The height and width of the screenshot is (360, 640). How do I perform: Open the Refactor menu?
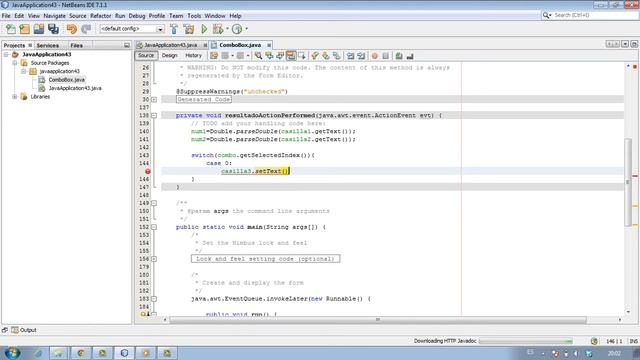coord(100,16)
